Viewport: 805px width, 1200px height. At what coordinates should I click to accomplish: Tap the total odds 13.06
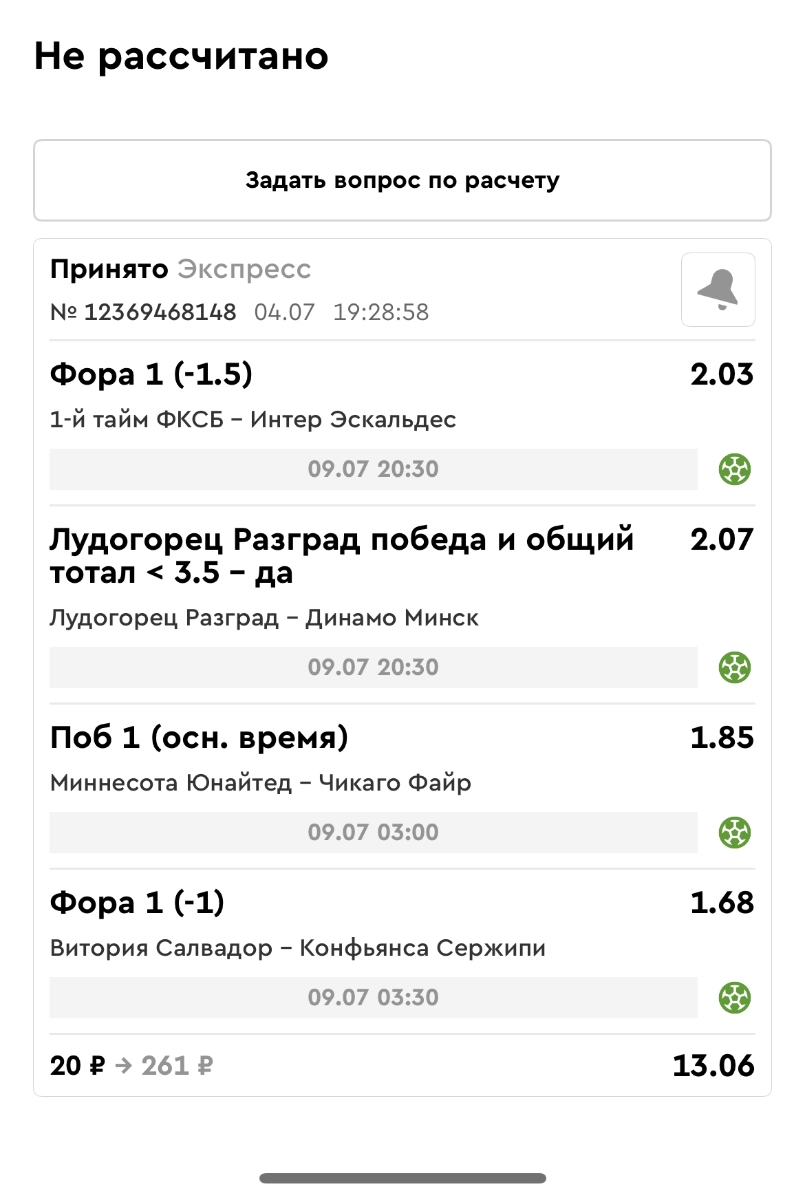click(712, 1066)
